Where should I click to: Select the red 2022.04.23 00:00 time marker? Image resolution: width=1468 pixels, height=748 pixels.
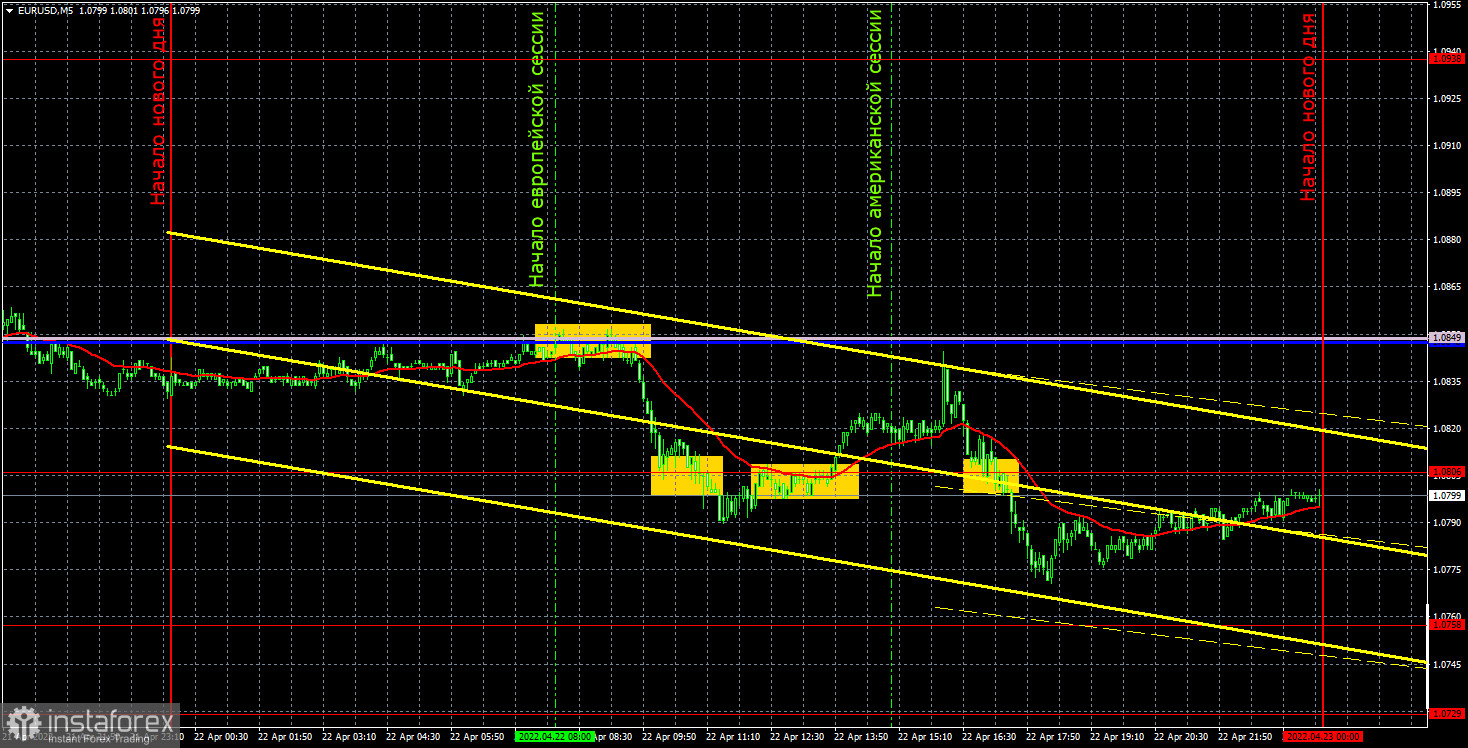coord(1322,736)
